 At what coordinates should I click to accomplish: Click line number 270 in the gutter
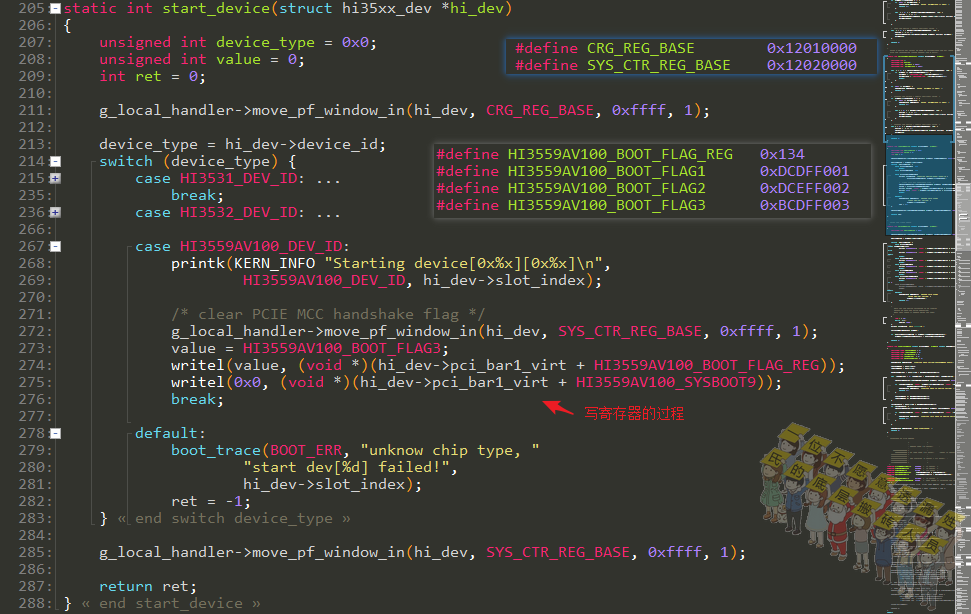(x=32, y=298)
